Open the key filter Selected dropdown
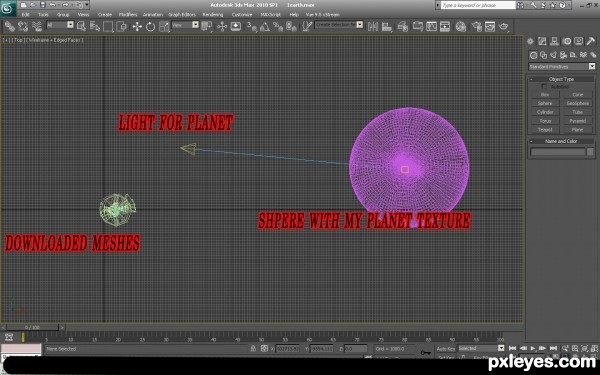600x375 pixels. pos(481,348)
